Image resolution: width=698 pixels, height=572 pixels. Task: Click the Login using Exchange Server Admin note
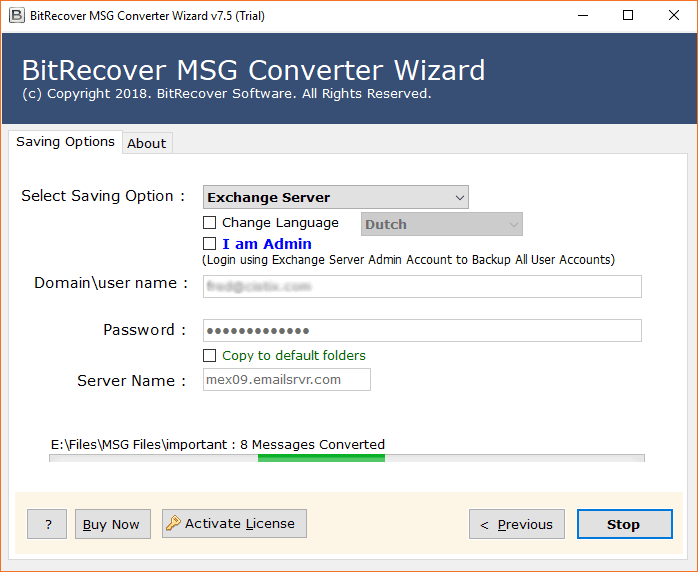click(x=408, y=260)
